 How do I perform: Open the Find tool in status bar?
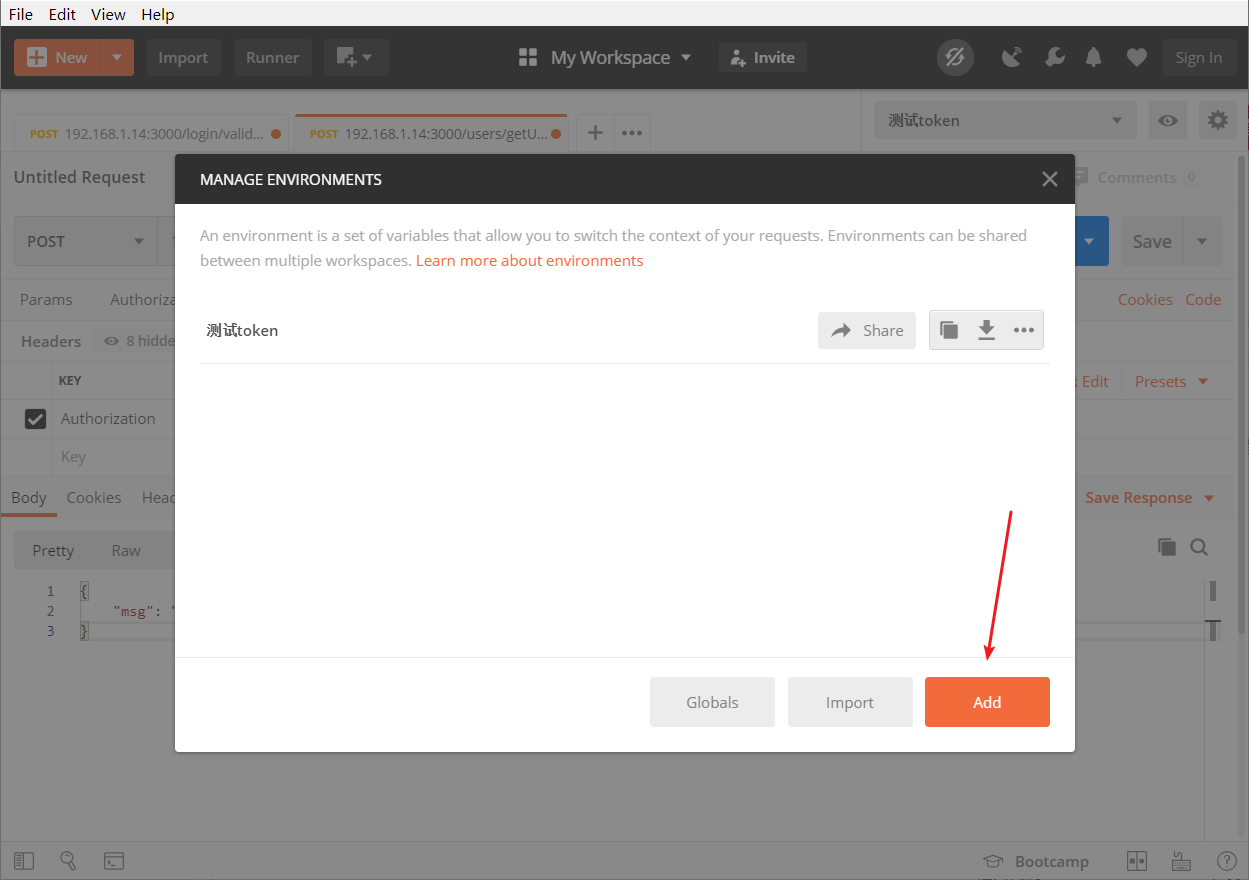[x=68, y=861]
